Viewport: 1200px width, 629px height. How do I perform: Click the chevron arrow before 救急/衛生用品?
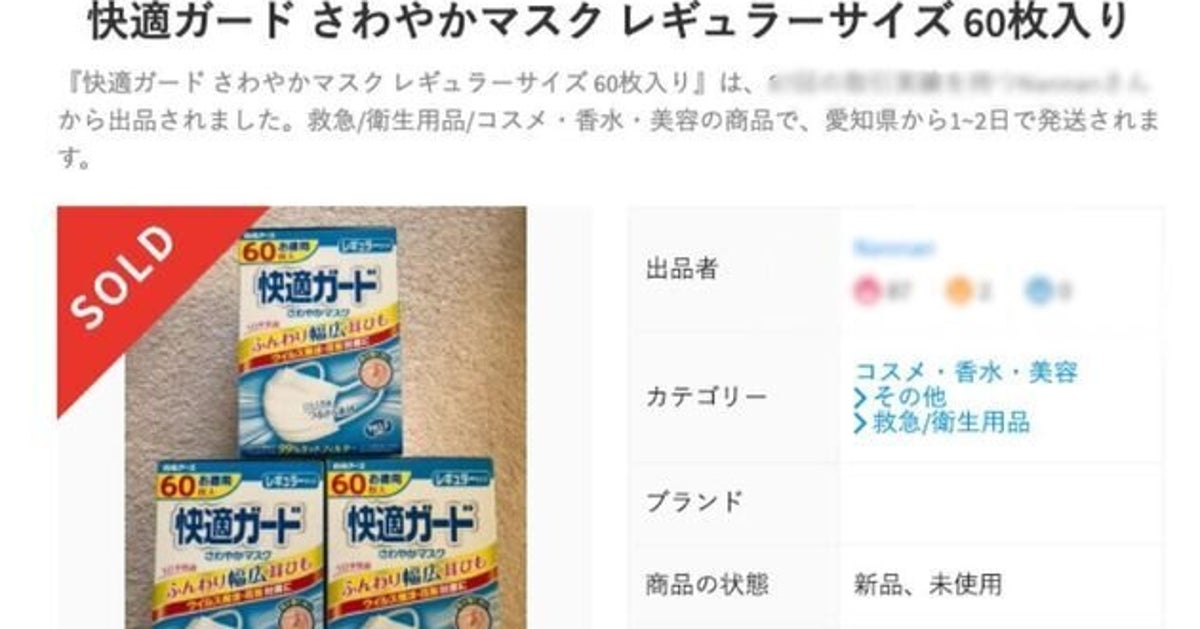coord(860,423)
